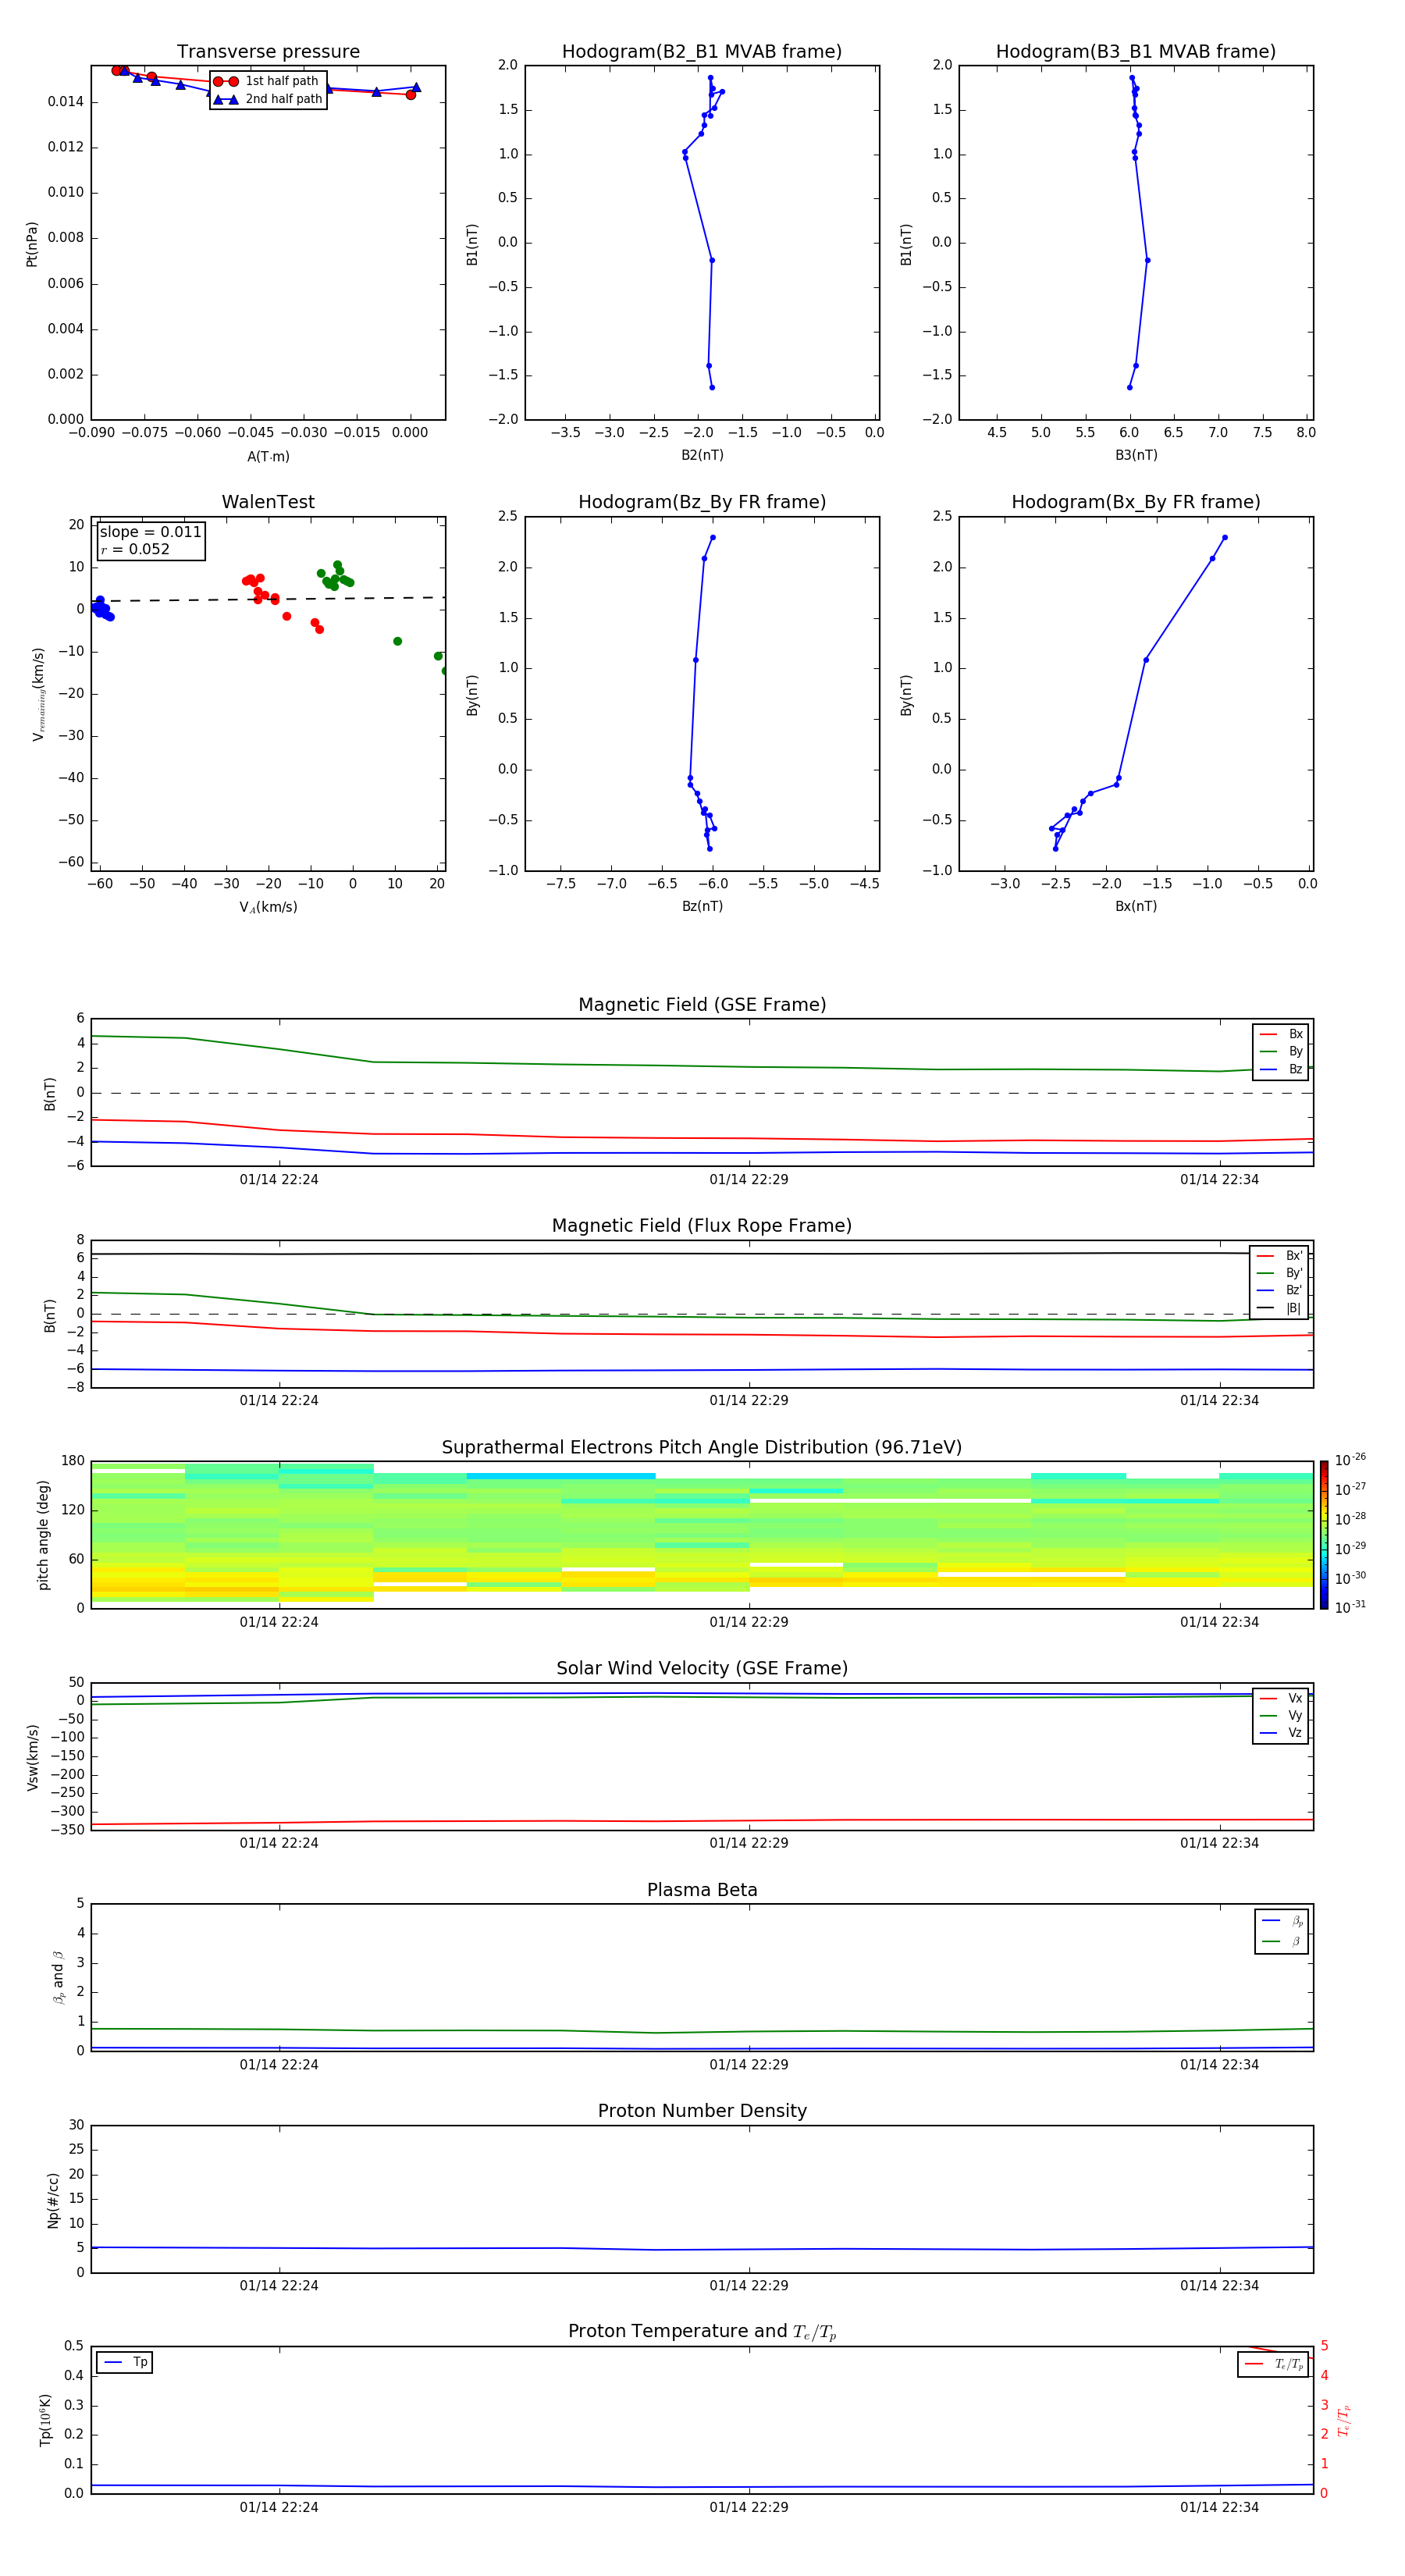Click the pitch angle plot's colorbar

point(1324,1535)
